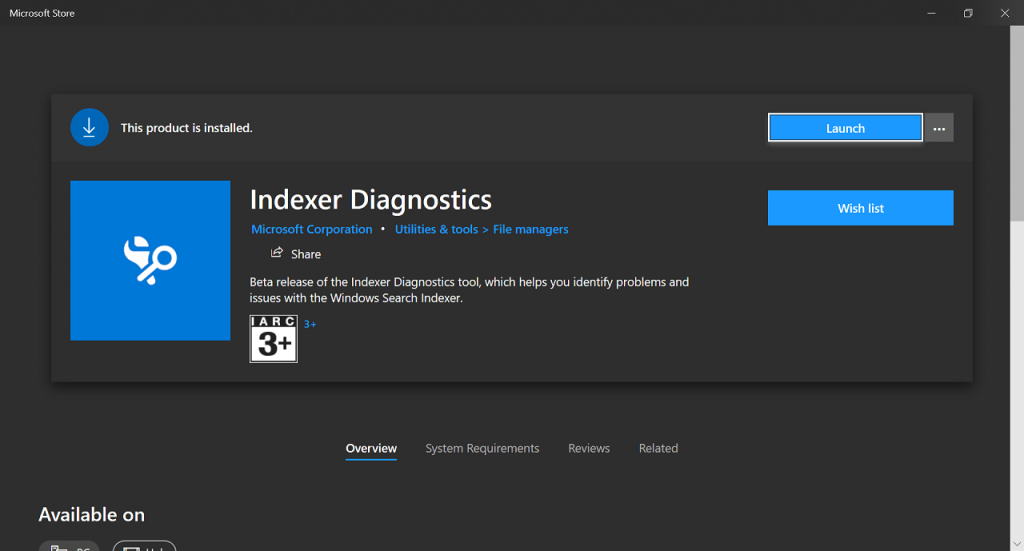Open File managers subcategory link
Image resolution: width=1024 pixels, height=551 pixels.
pyautogui.click(x=530, y=229)
